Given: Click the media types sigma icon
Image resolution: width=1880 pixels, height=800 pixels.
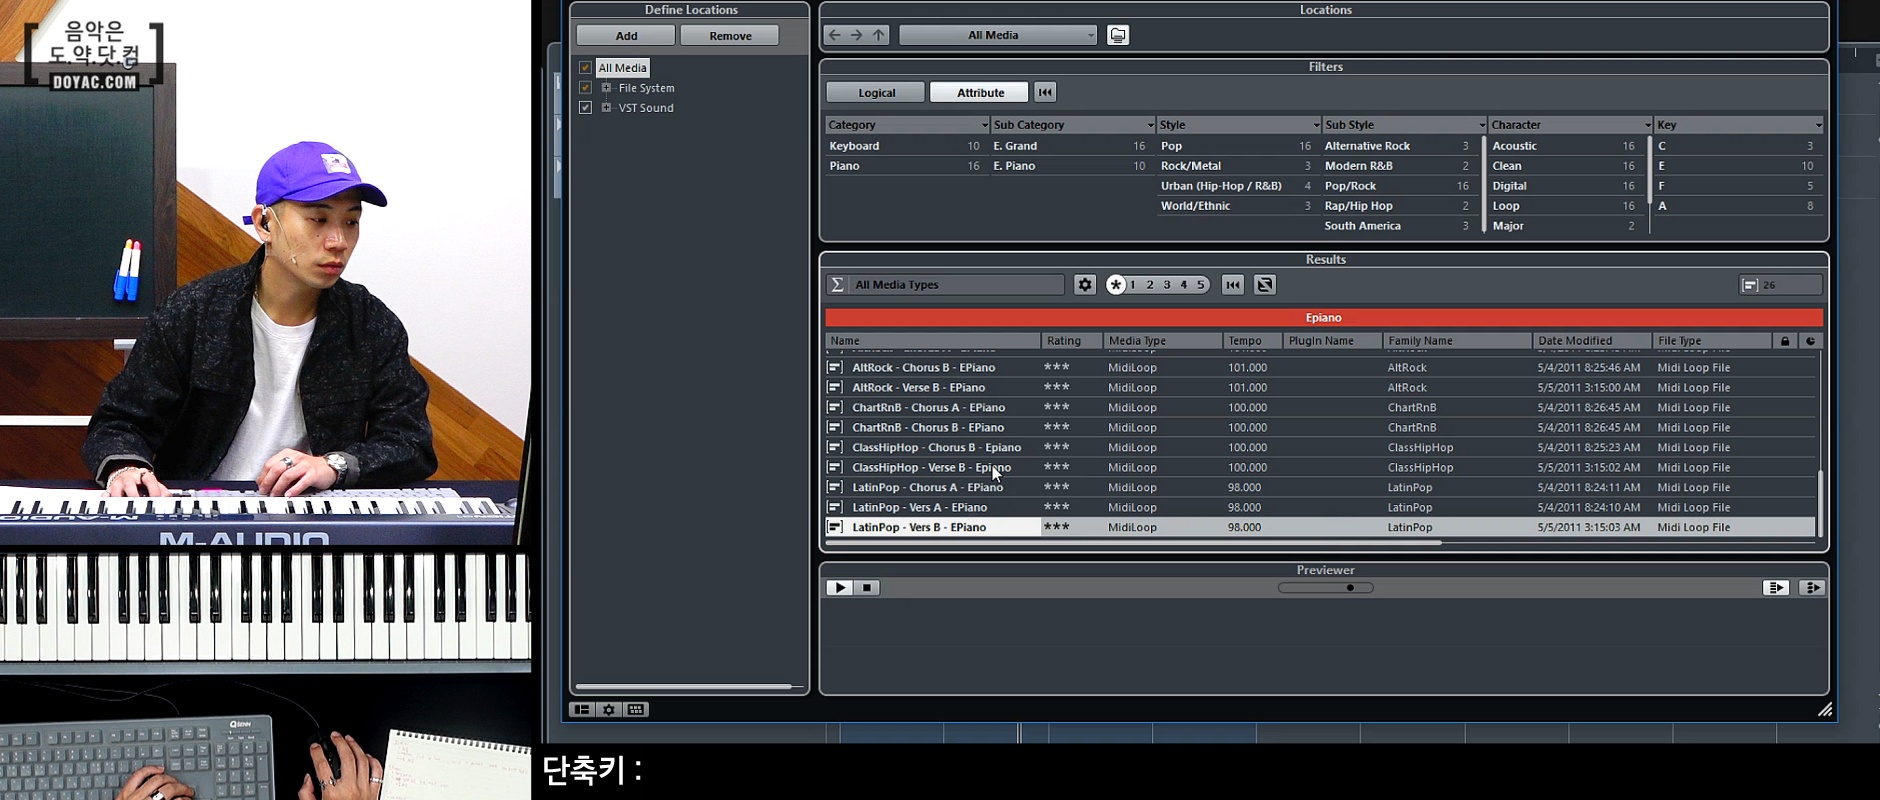Looking at the screenshot, I should (837, 285).
